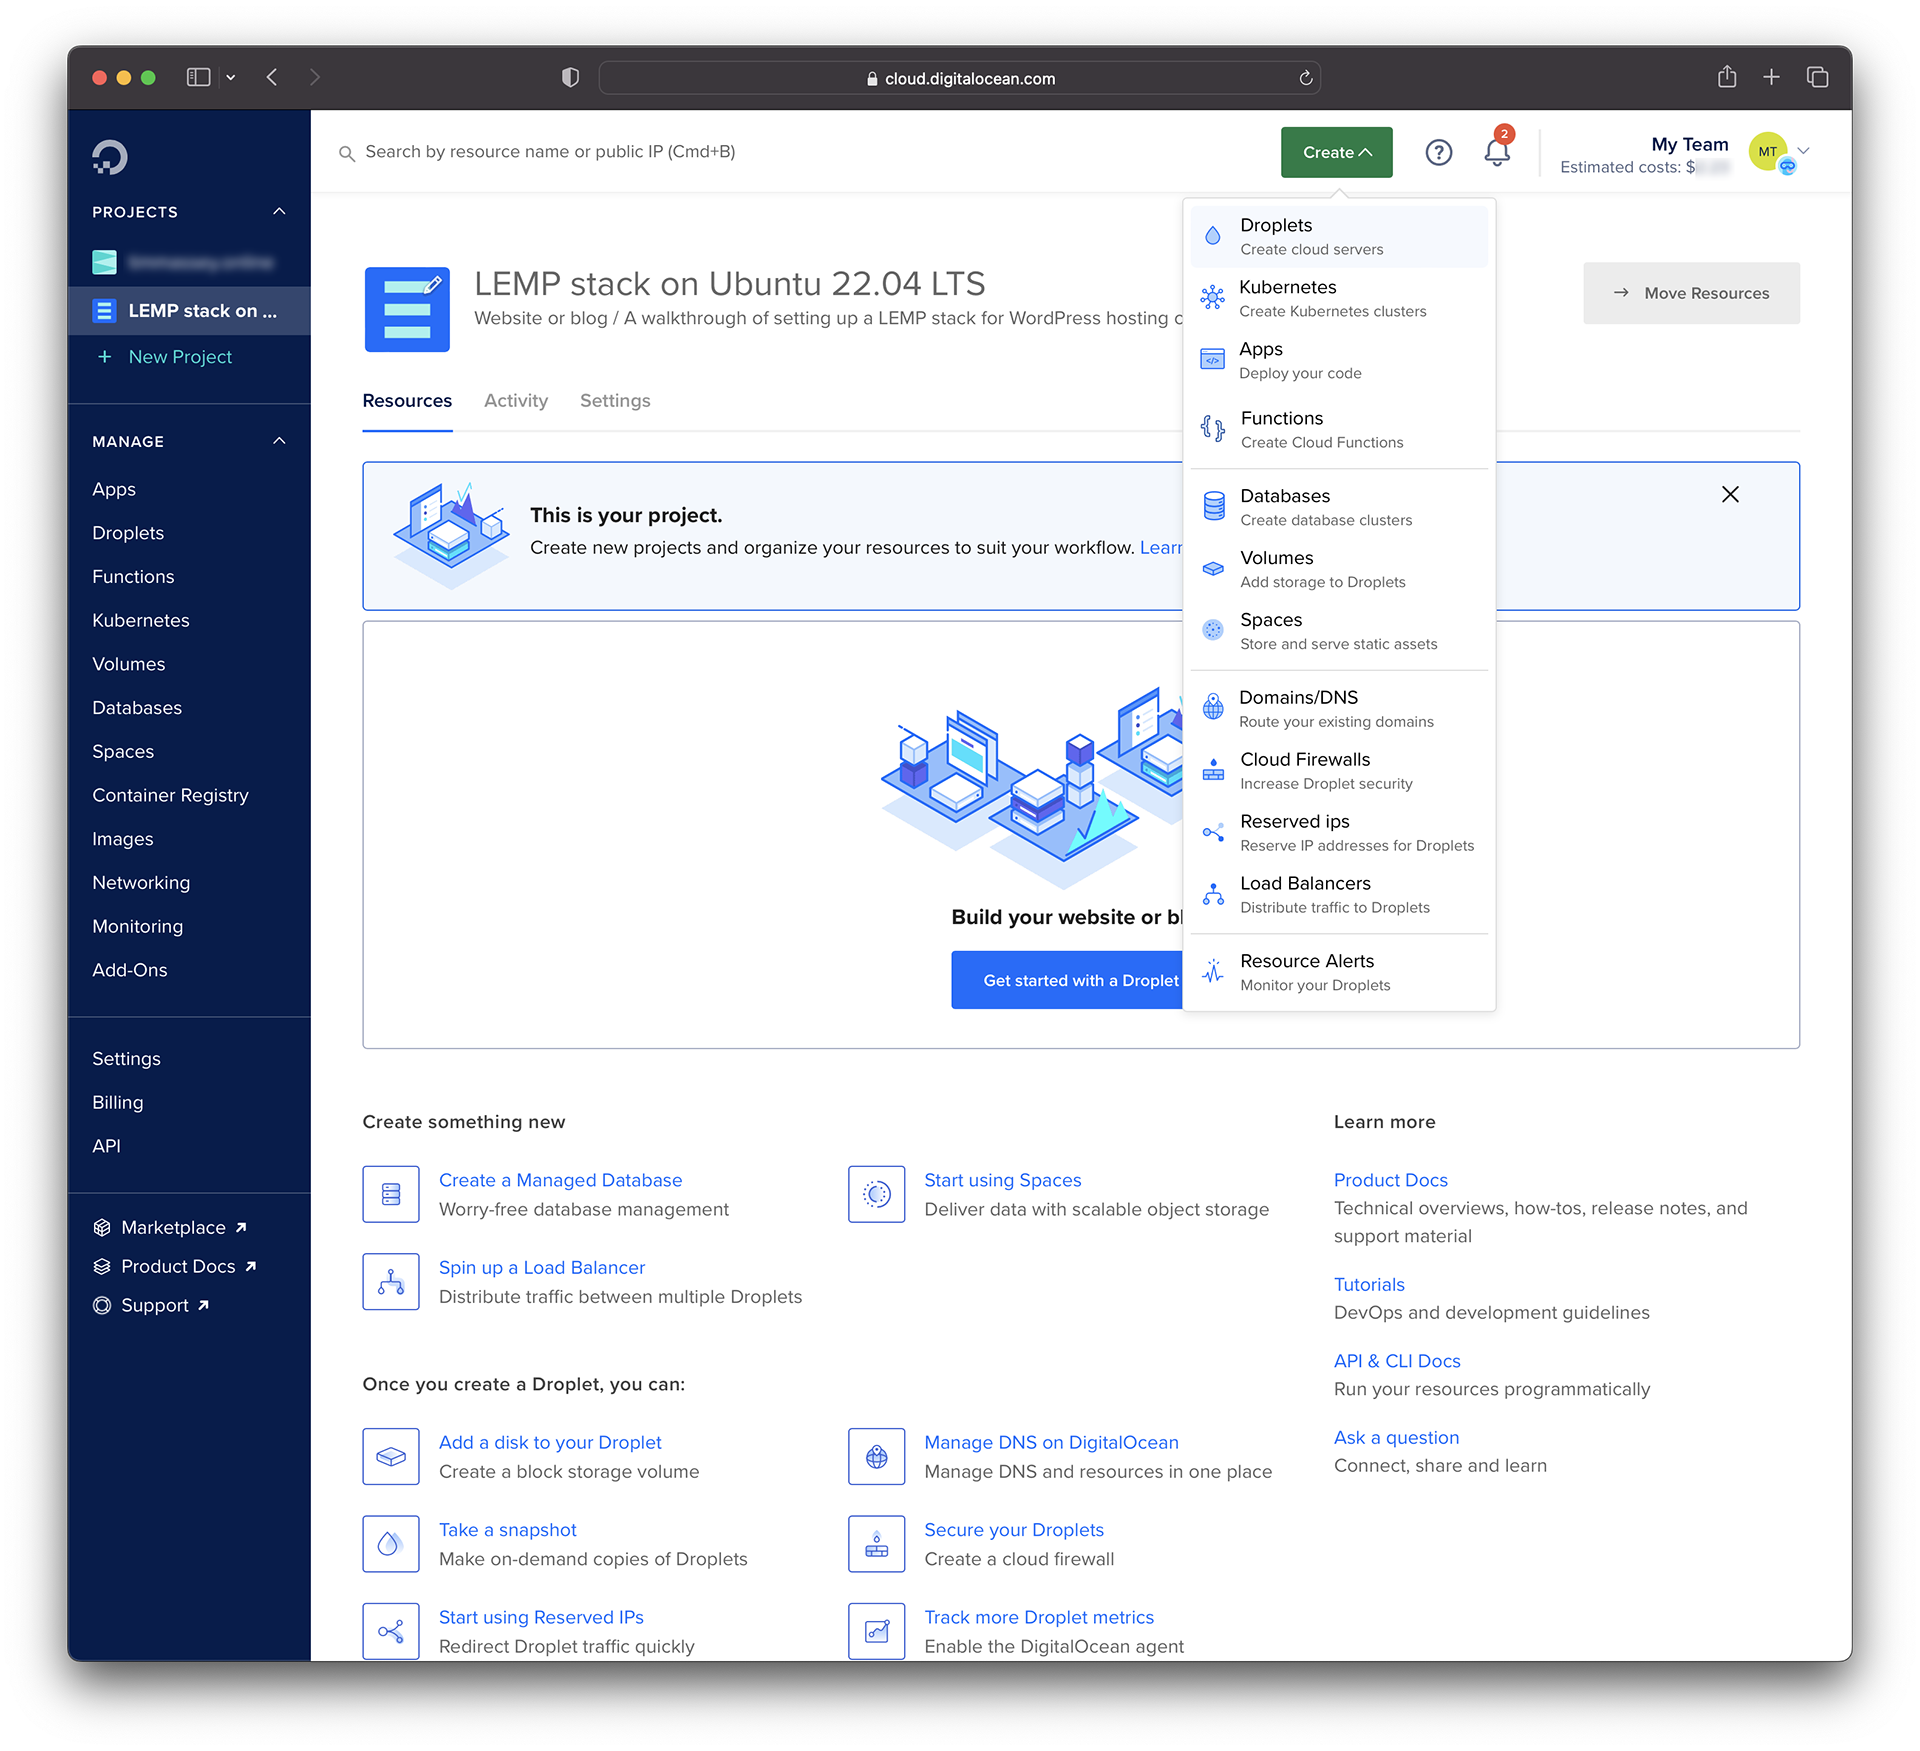Open the Product Docs link under Learn more
Image resolution: width=1920 pixels, height=1751 pixels.
coord(1390,1180)
